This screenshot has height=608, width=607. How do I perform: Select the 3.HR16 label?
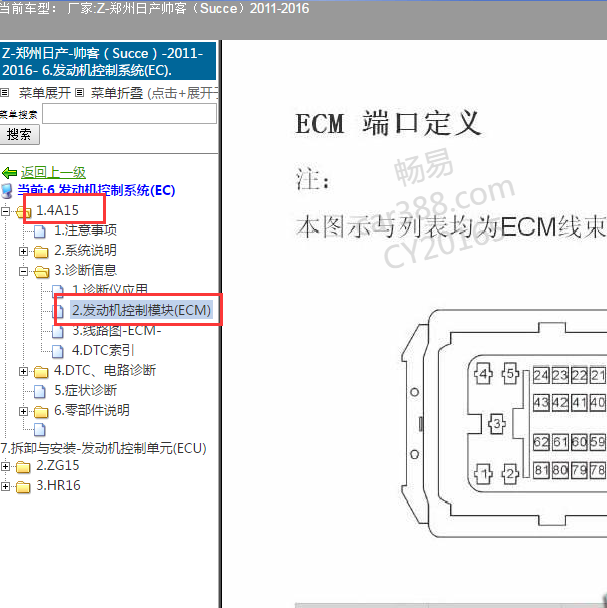(58, 485)
